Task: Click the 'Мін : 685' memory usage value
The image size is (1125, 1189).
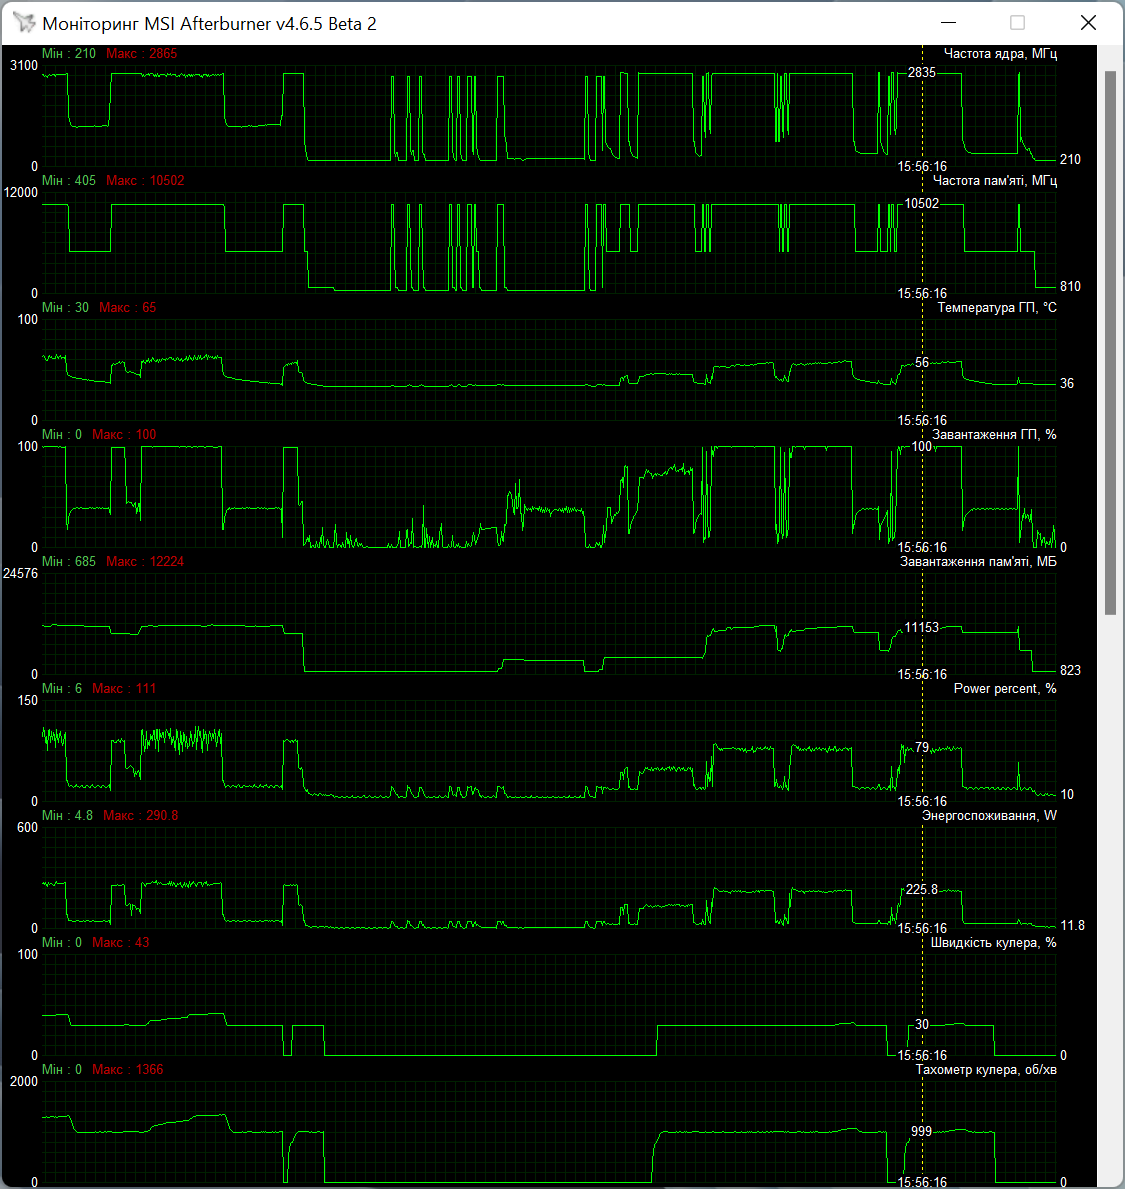Action: pos(69,562)
